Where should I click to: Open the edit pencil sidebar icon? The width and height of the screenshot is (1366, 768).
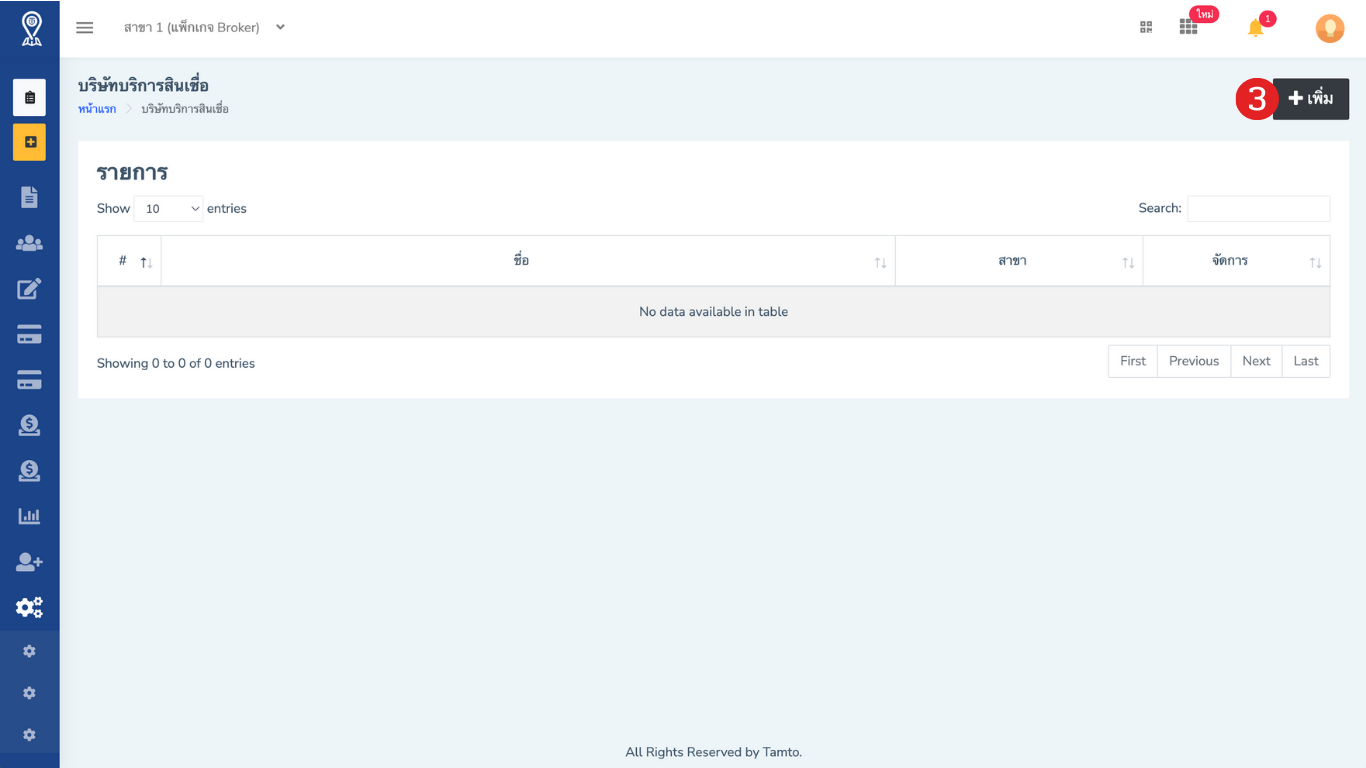click(x=29, y=289)
